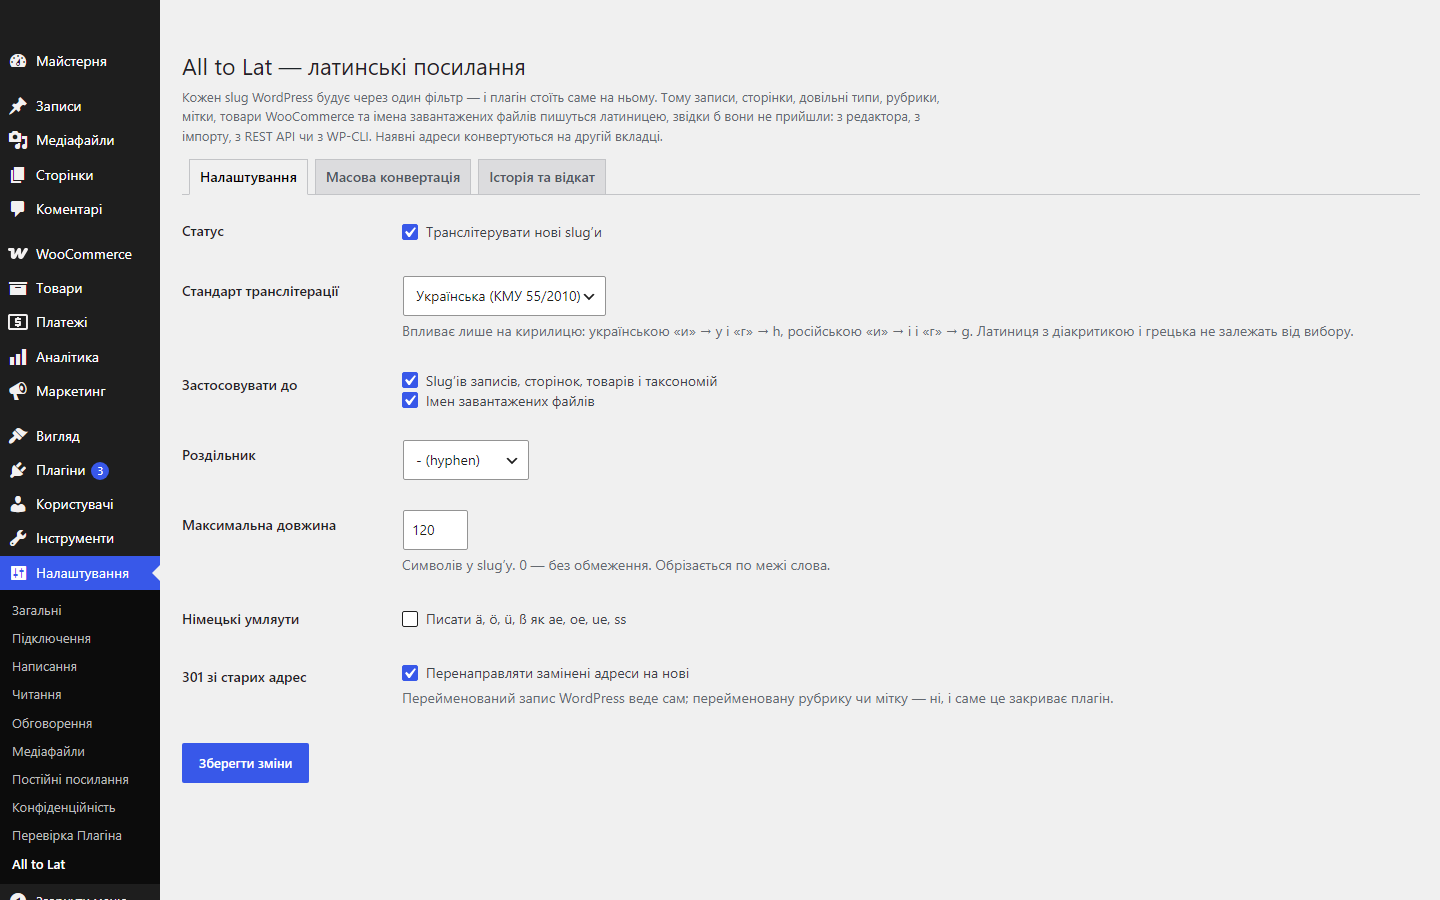This screenshot has width=1440, height=900.
Task: Click the Медіафайли main menu label
Action: 75,140
